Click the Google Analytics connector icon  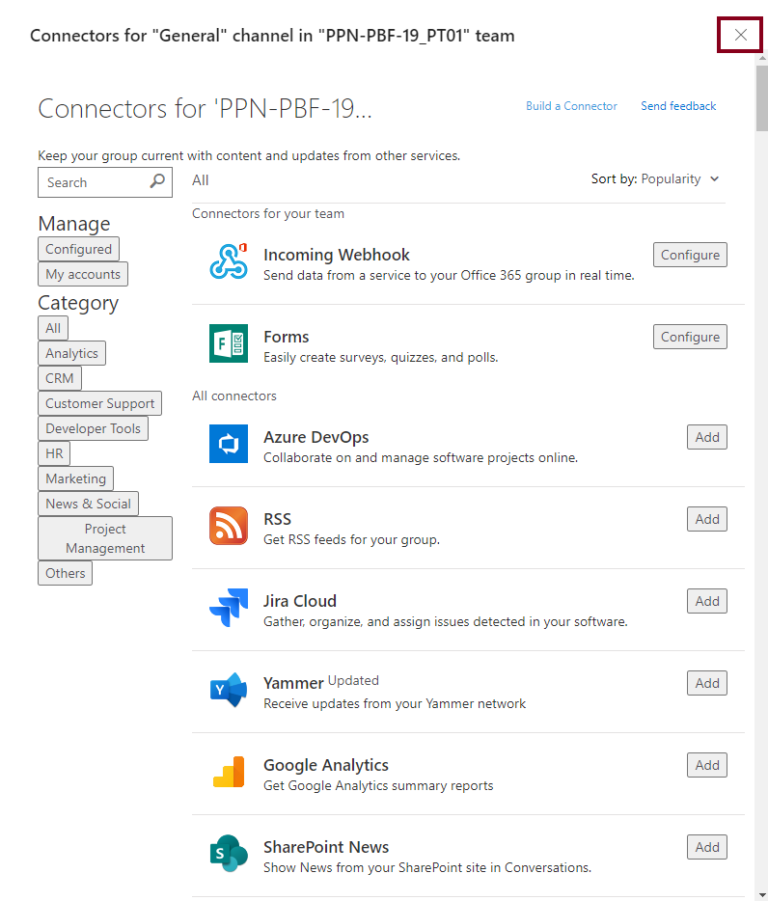click(x=229, y=772)
